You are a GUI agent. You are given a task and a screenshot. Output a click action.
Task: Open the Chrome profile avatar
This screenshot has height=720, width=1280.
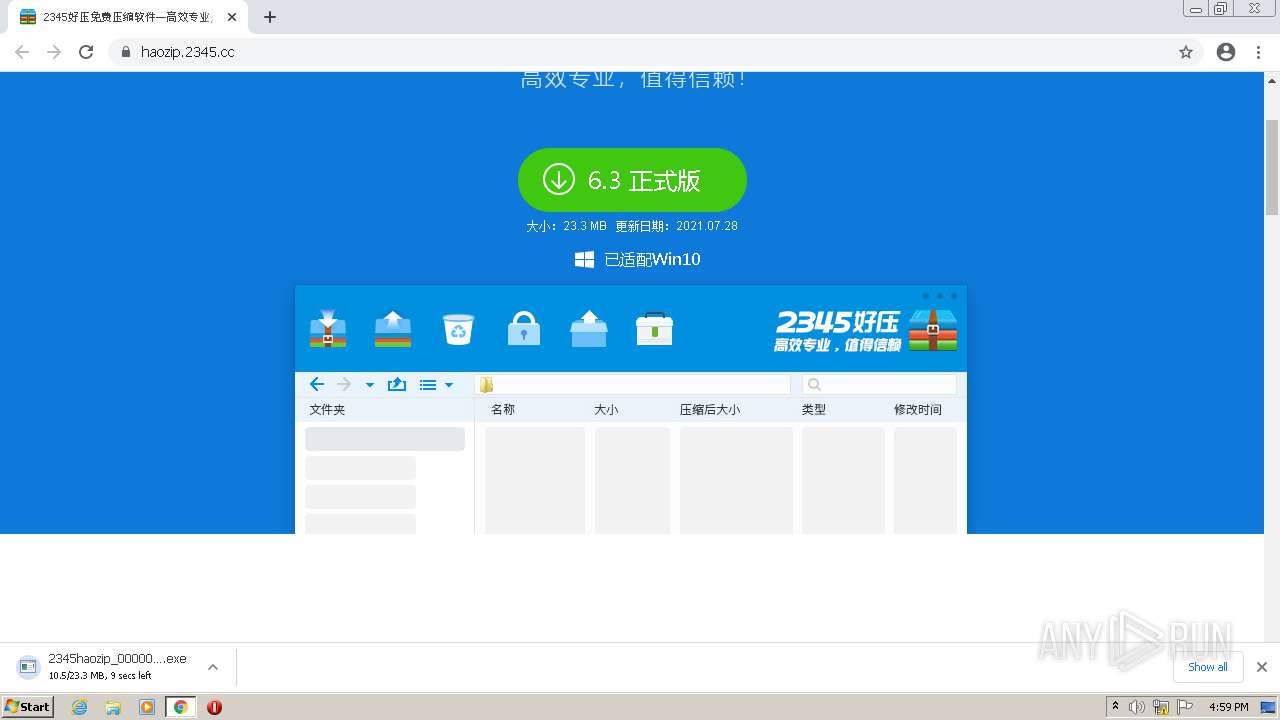1226,52
